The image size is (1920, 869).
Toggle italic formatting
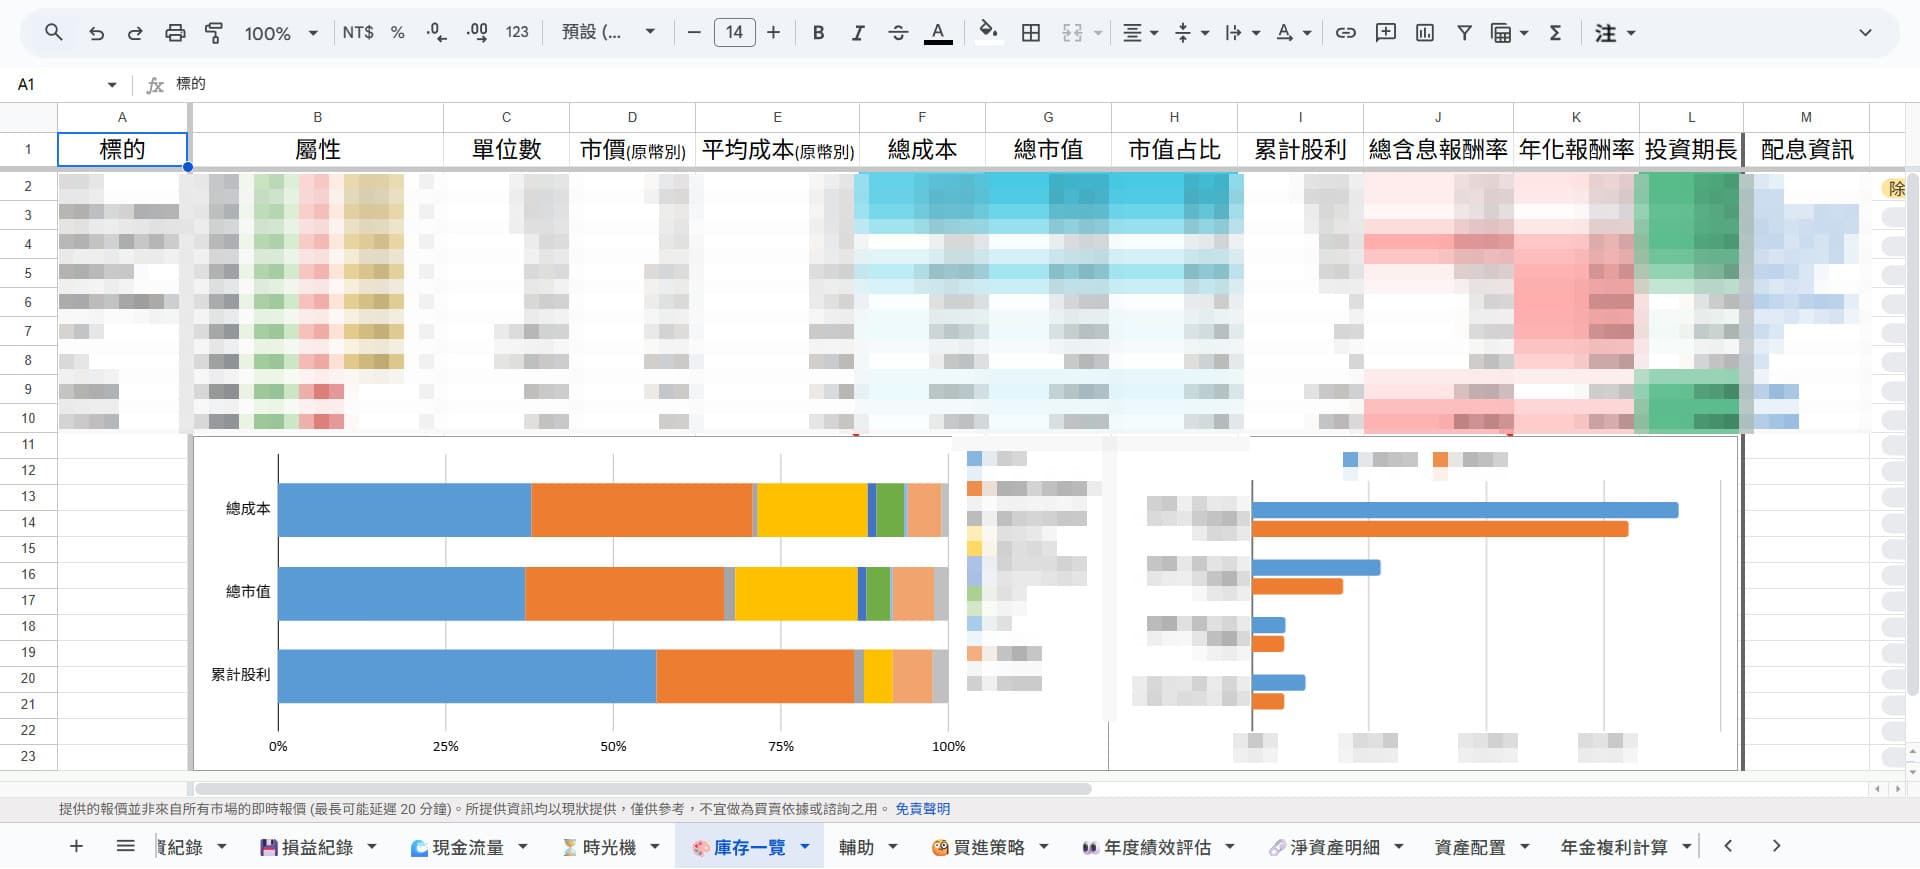coord(857,33)
